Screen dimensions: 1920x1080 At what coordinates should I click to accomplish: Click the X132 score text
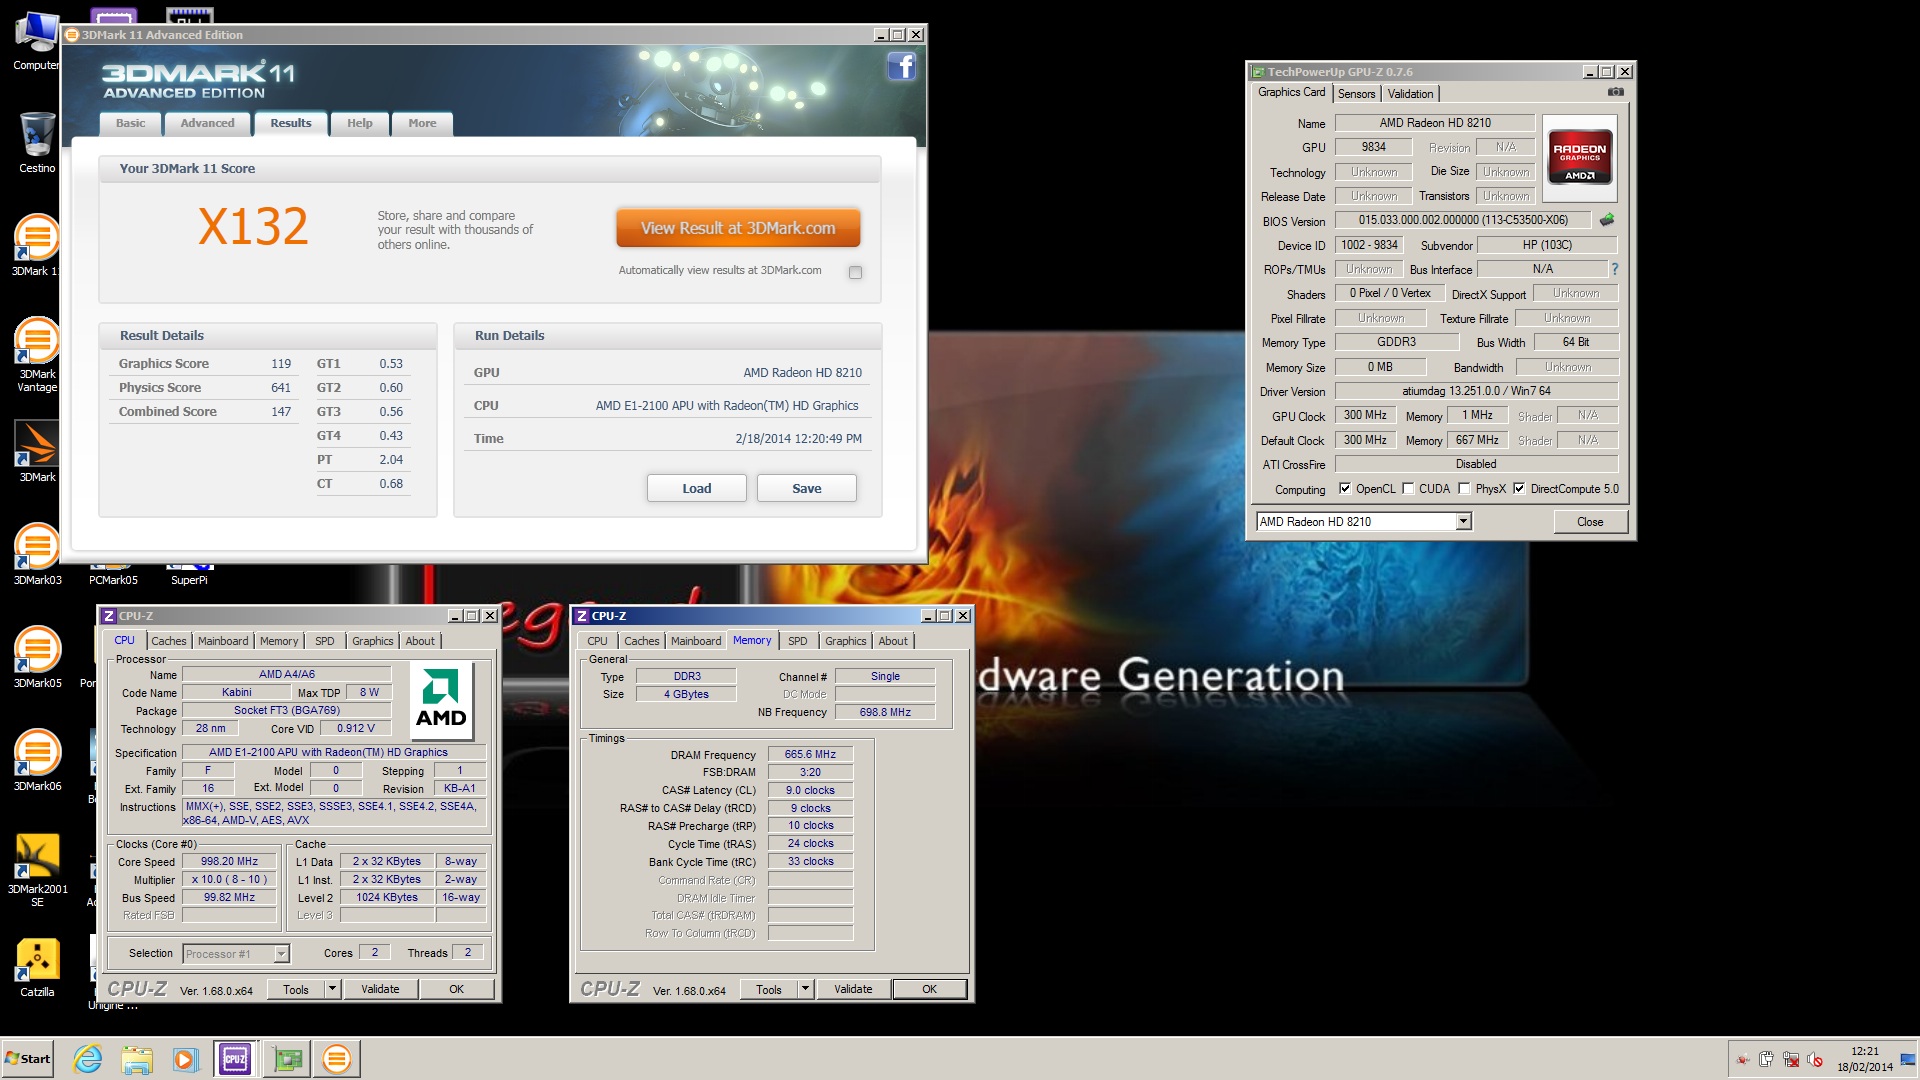pos(253,227)
